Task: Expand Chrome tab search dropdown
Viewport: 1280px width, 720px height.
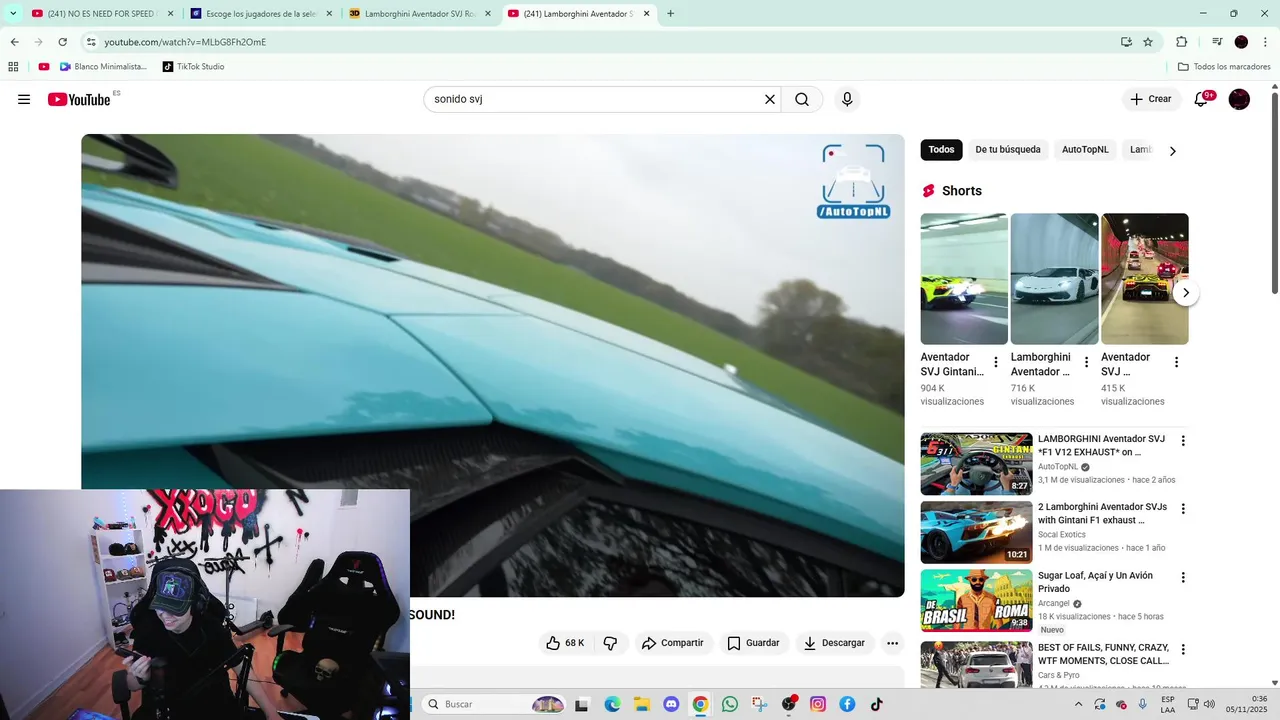Action: pyautogui.click(x=13, y=14)
